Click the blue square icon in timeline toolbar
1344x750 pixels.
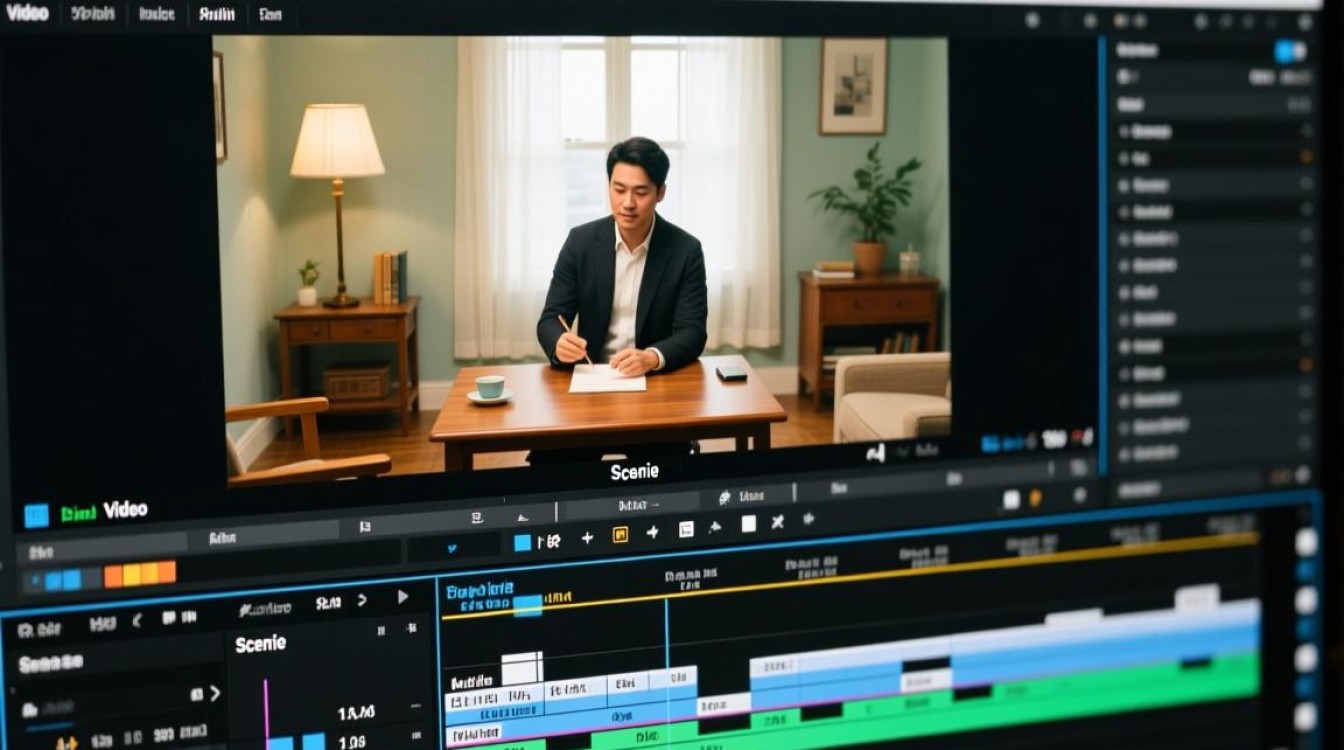tap(522, 542)
